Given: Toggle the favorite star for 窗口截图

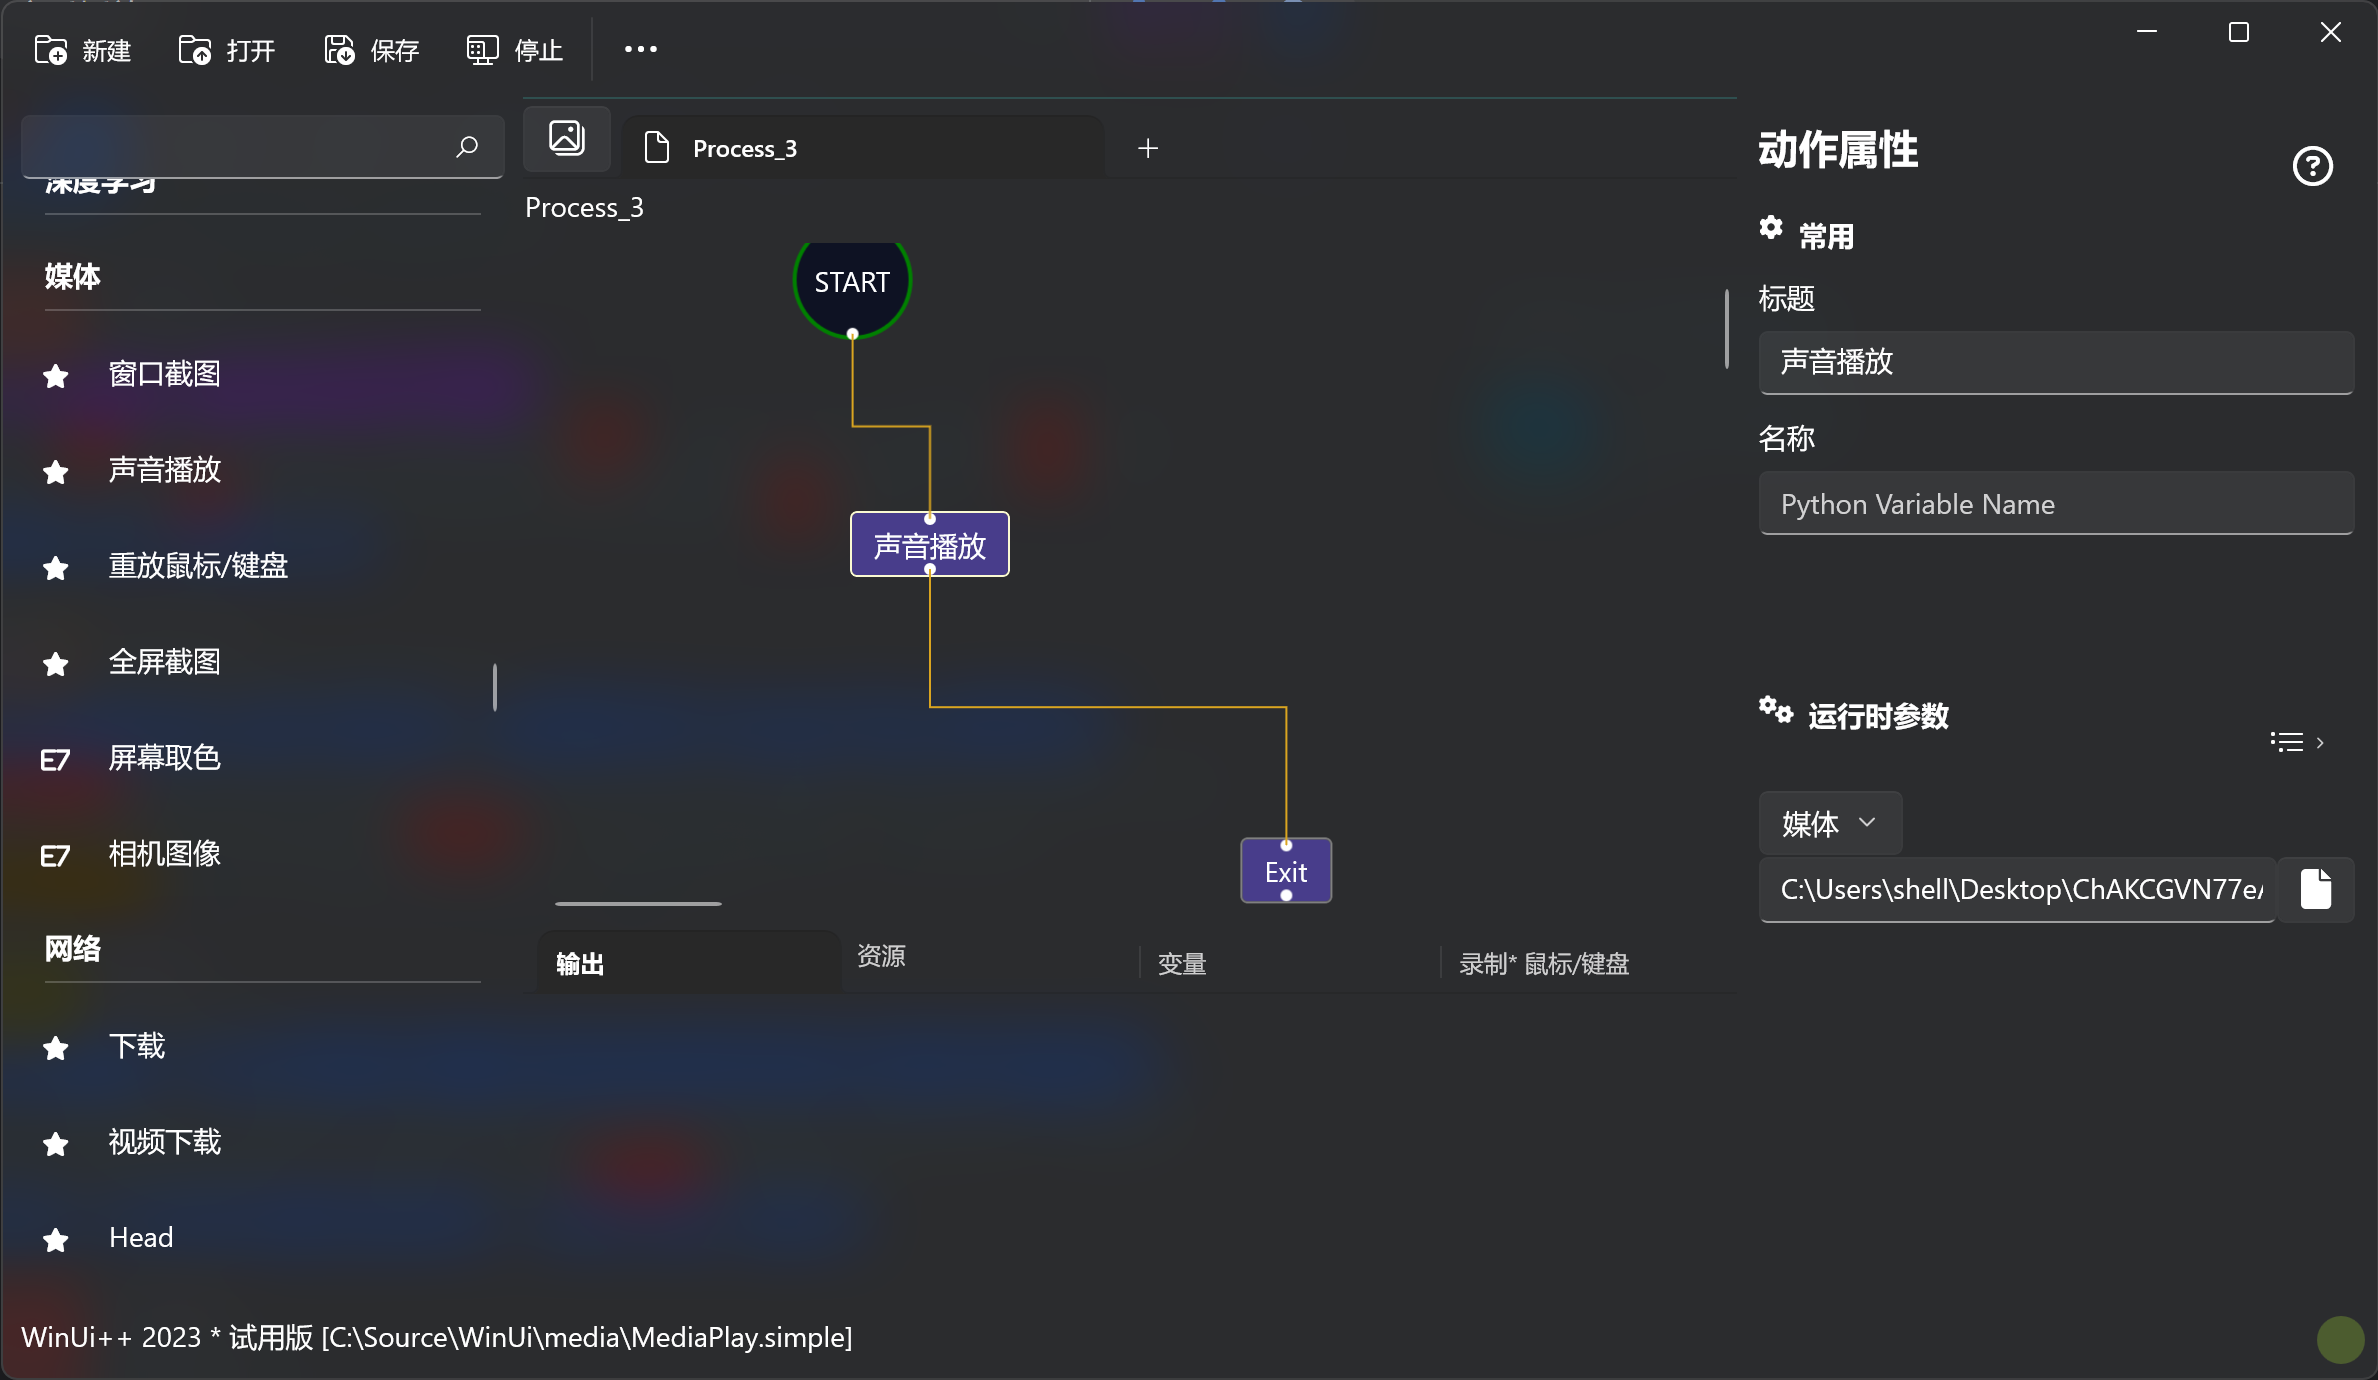Looking at the screenshot, I should pyautogui.click(x=56, y=376).
